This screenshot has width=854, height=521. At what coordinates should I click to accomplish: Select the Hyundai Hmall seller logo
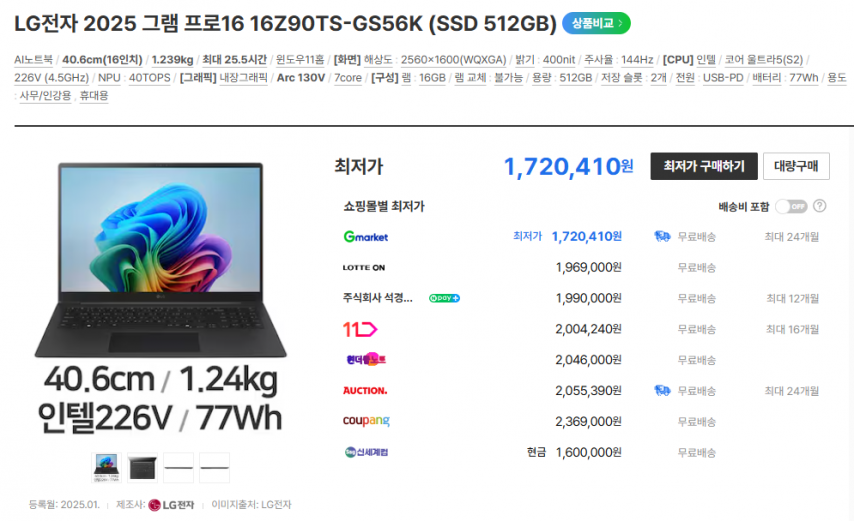tap(364, 360)
